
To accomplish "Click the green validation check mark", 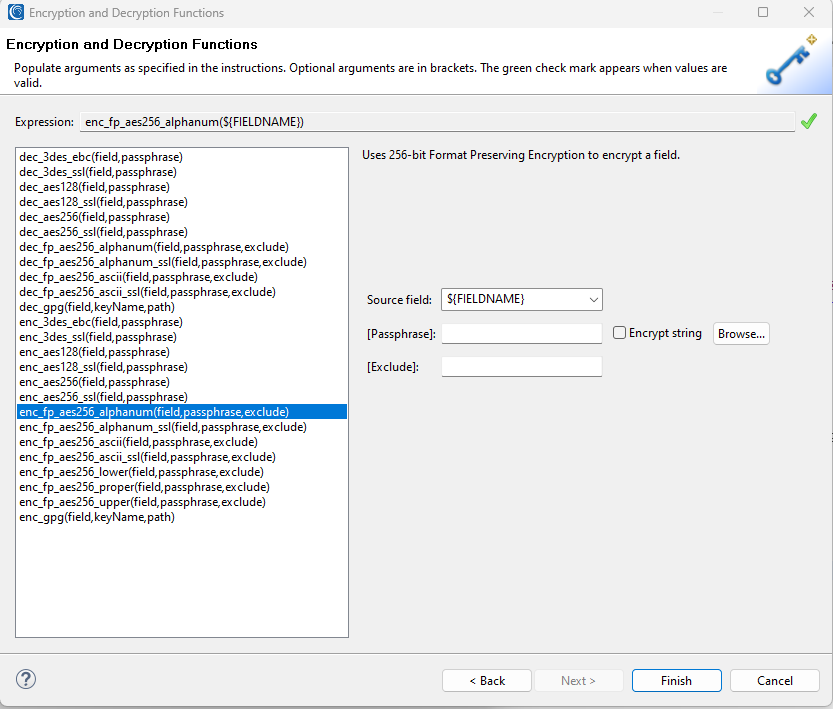I will tap(809, 121).
